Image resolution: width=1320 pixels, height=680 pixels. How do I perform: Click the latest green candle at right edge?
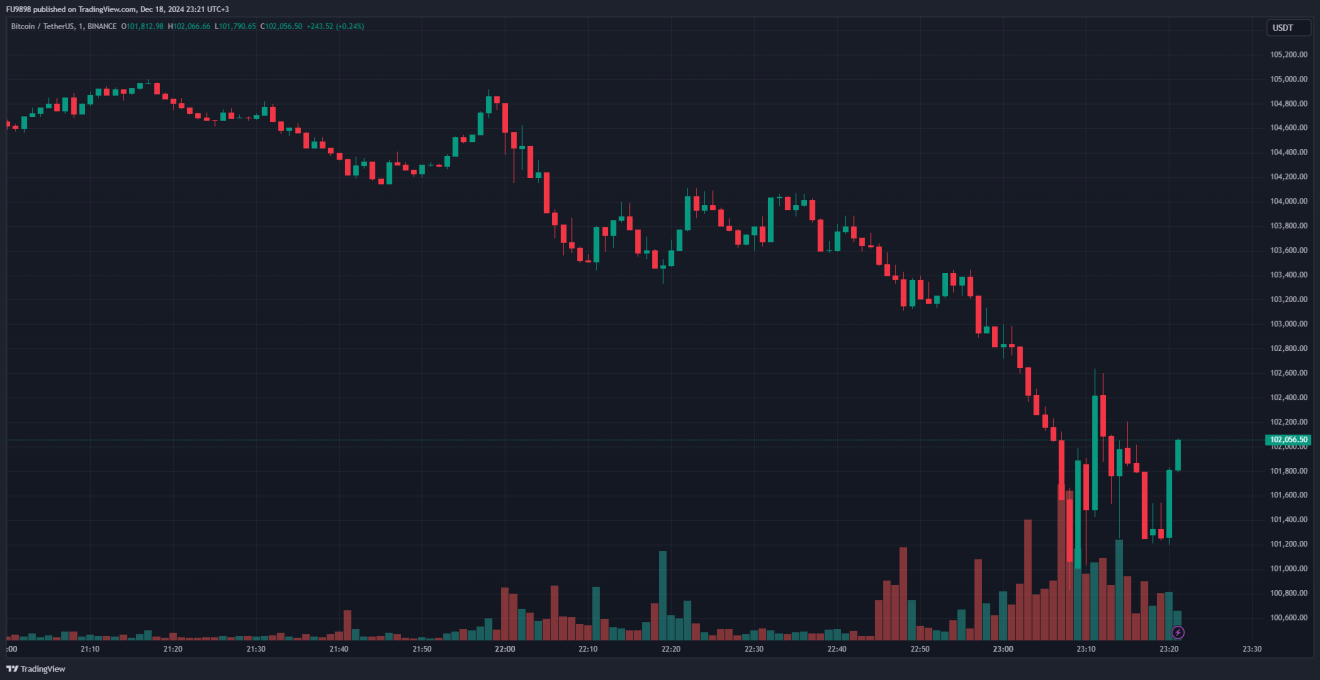coord(1178,455)
